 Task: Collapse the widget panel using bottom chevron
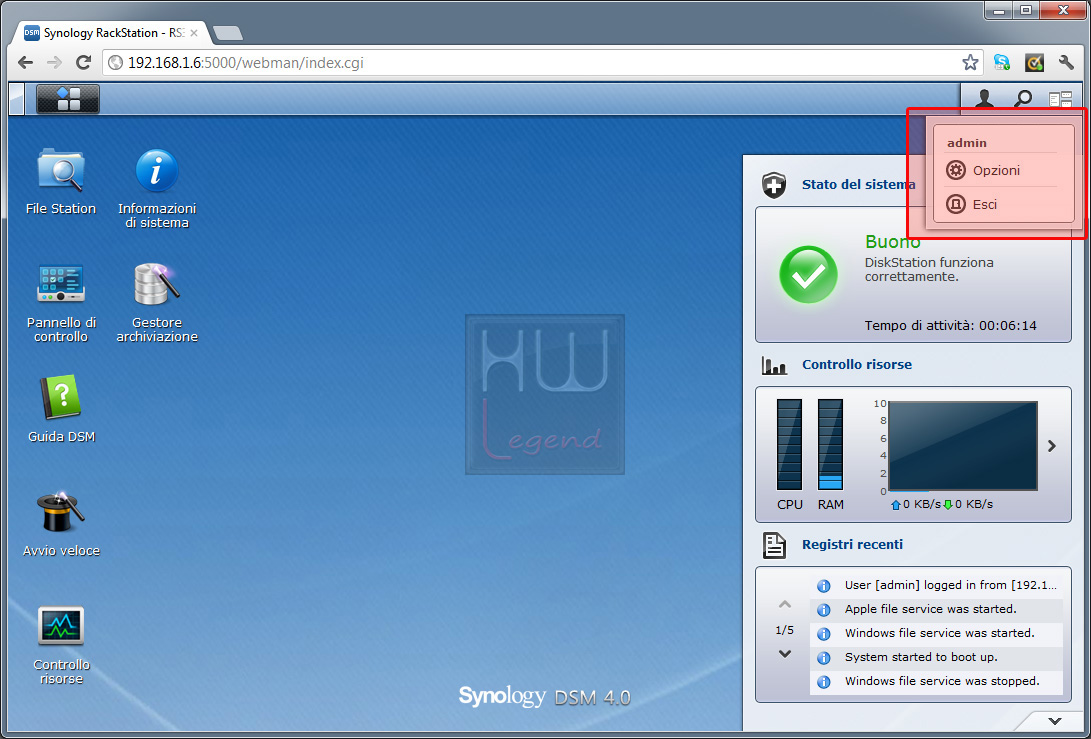tap(1055, 721)
